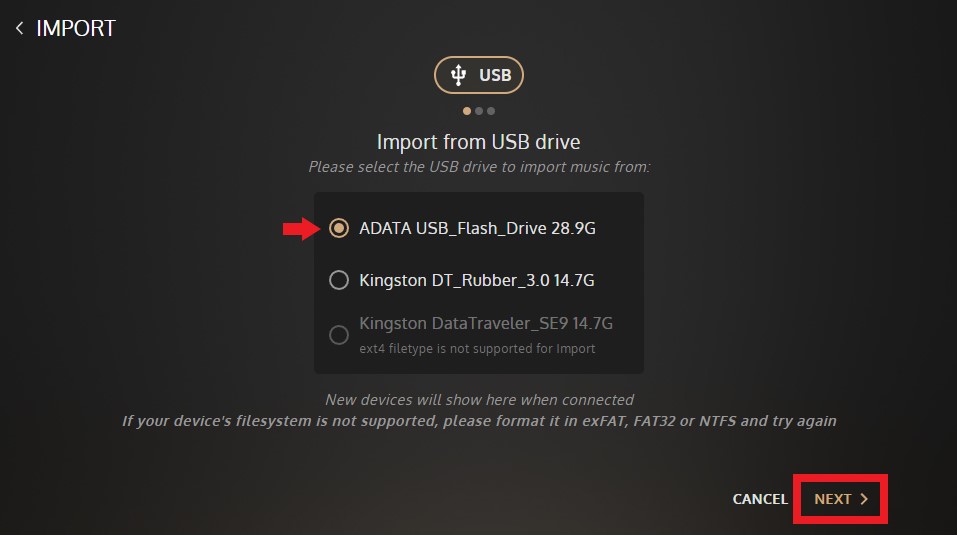Click the USB pill badge
This screenshot has height=535, width=957.
[x=478, y=75]
